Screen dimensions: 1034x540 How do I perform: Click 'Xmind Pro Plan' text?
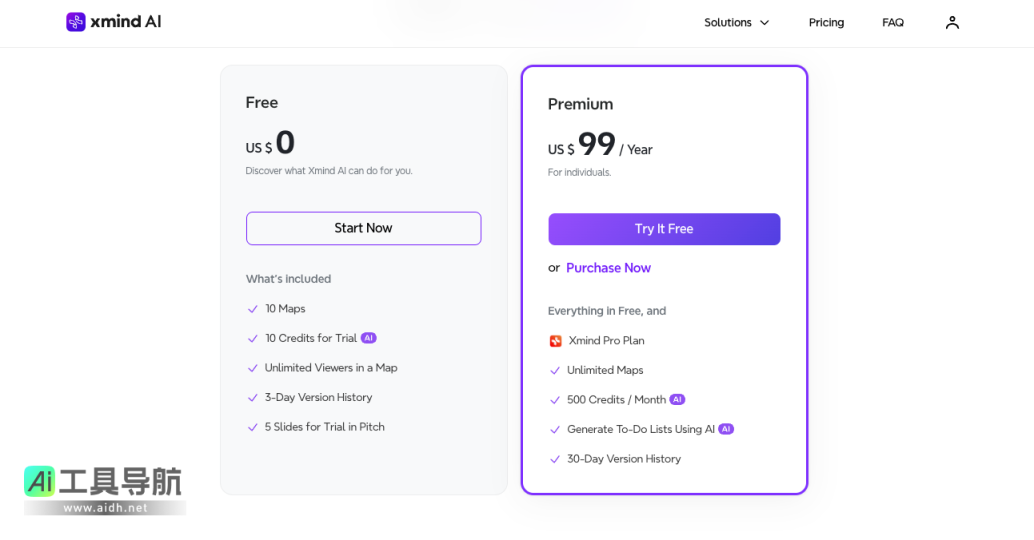(606, 341)
